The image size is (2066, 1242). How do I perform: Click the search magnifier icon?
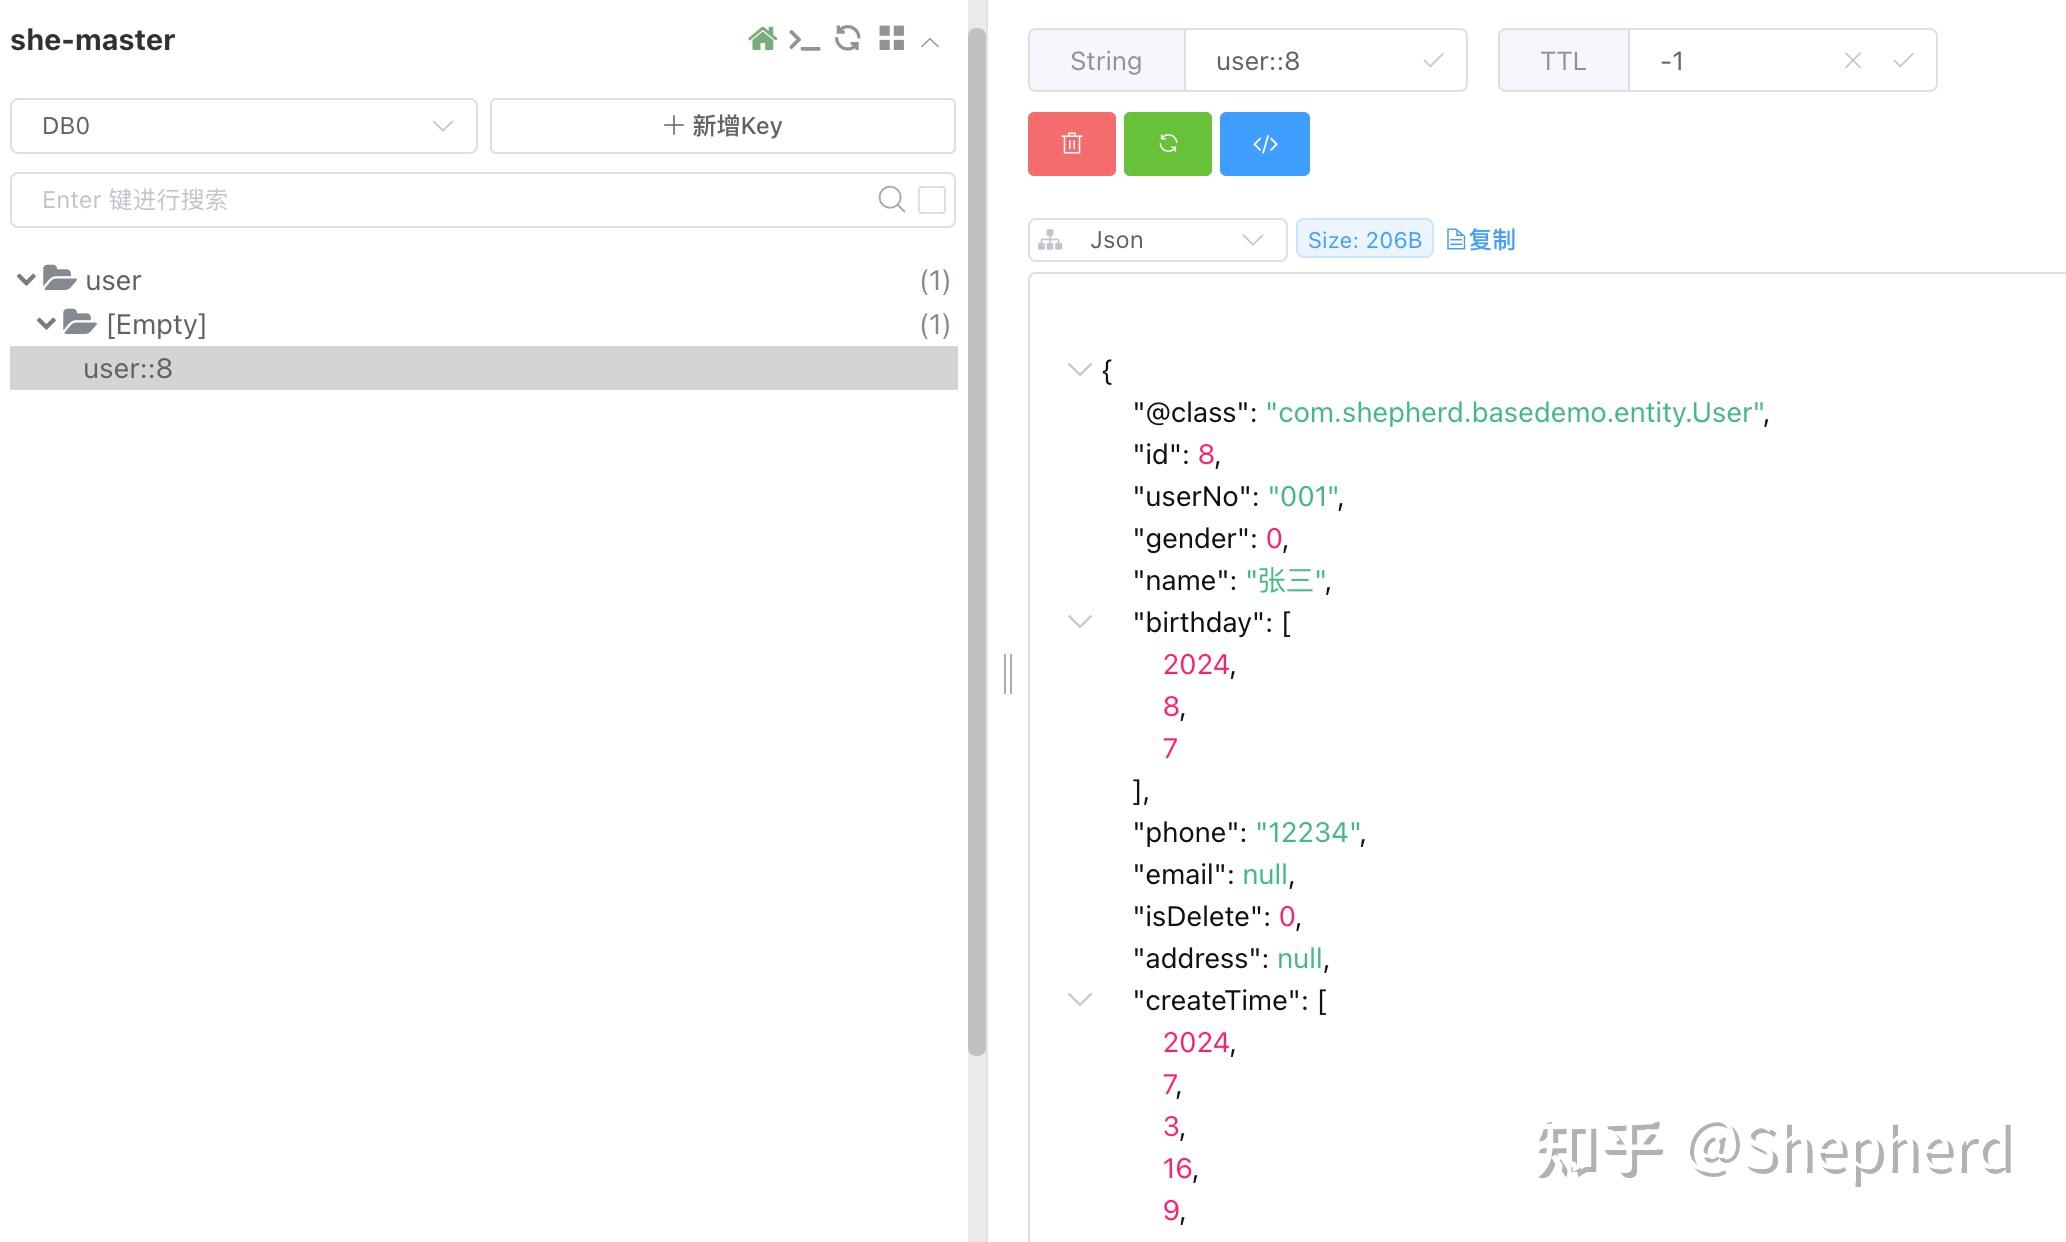tap(890, 200)
